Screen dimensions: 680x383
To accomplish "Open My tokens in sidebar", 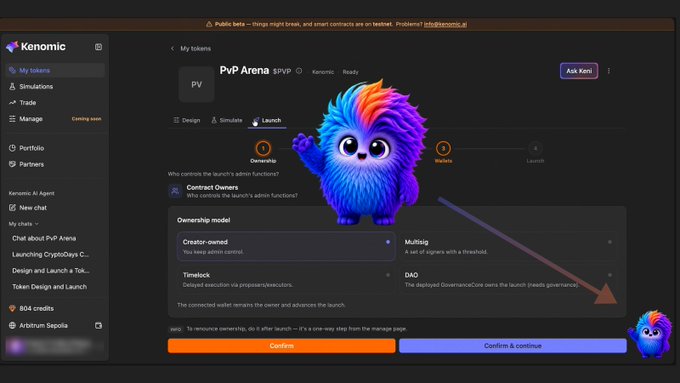I will (x=55, y=70).
